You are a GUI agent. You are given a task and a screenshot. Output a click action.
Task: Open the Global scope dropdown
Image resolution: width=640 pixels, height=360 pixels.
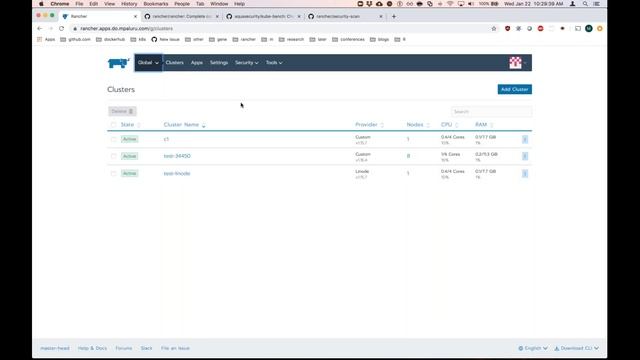149,63
